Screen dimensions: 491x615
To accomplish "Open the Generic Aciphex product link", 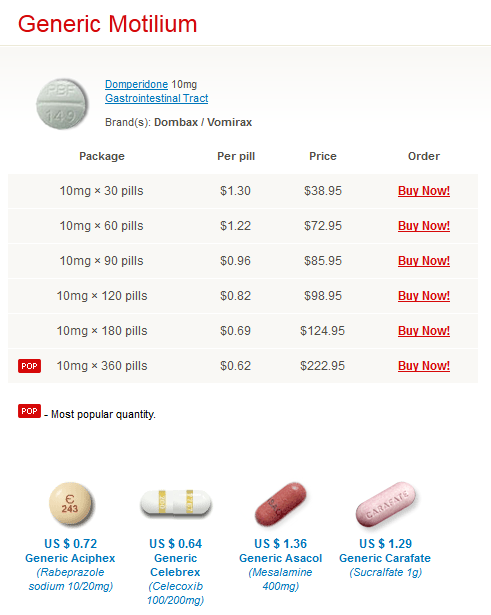I will point(70,558).
